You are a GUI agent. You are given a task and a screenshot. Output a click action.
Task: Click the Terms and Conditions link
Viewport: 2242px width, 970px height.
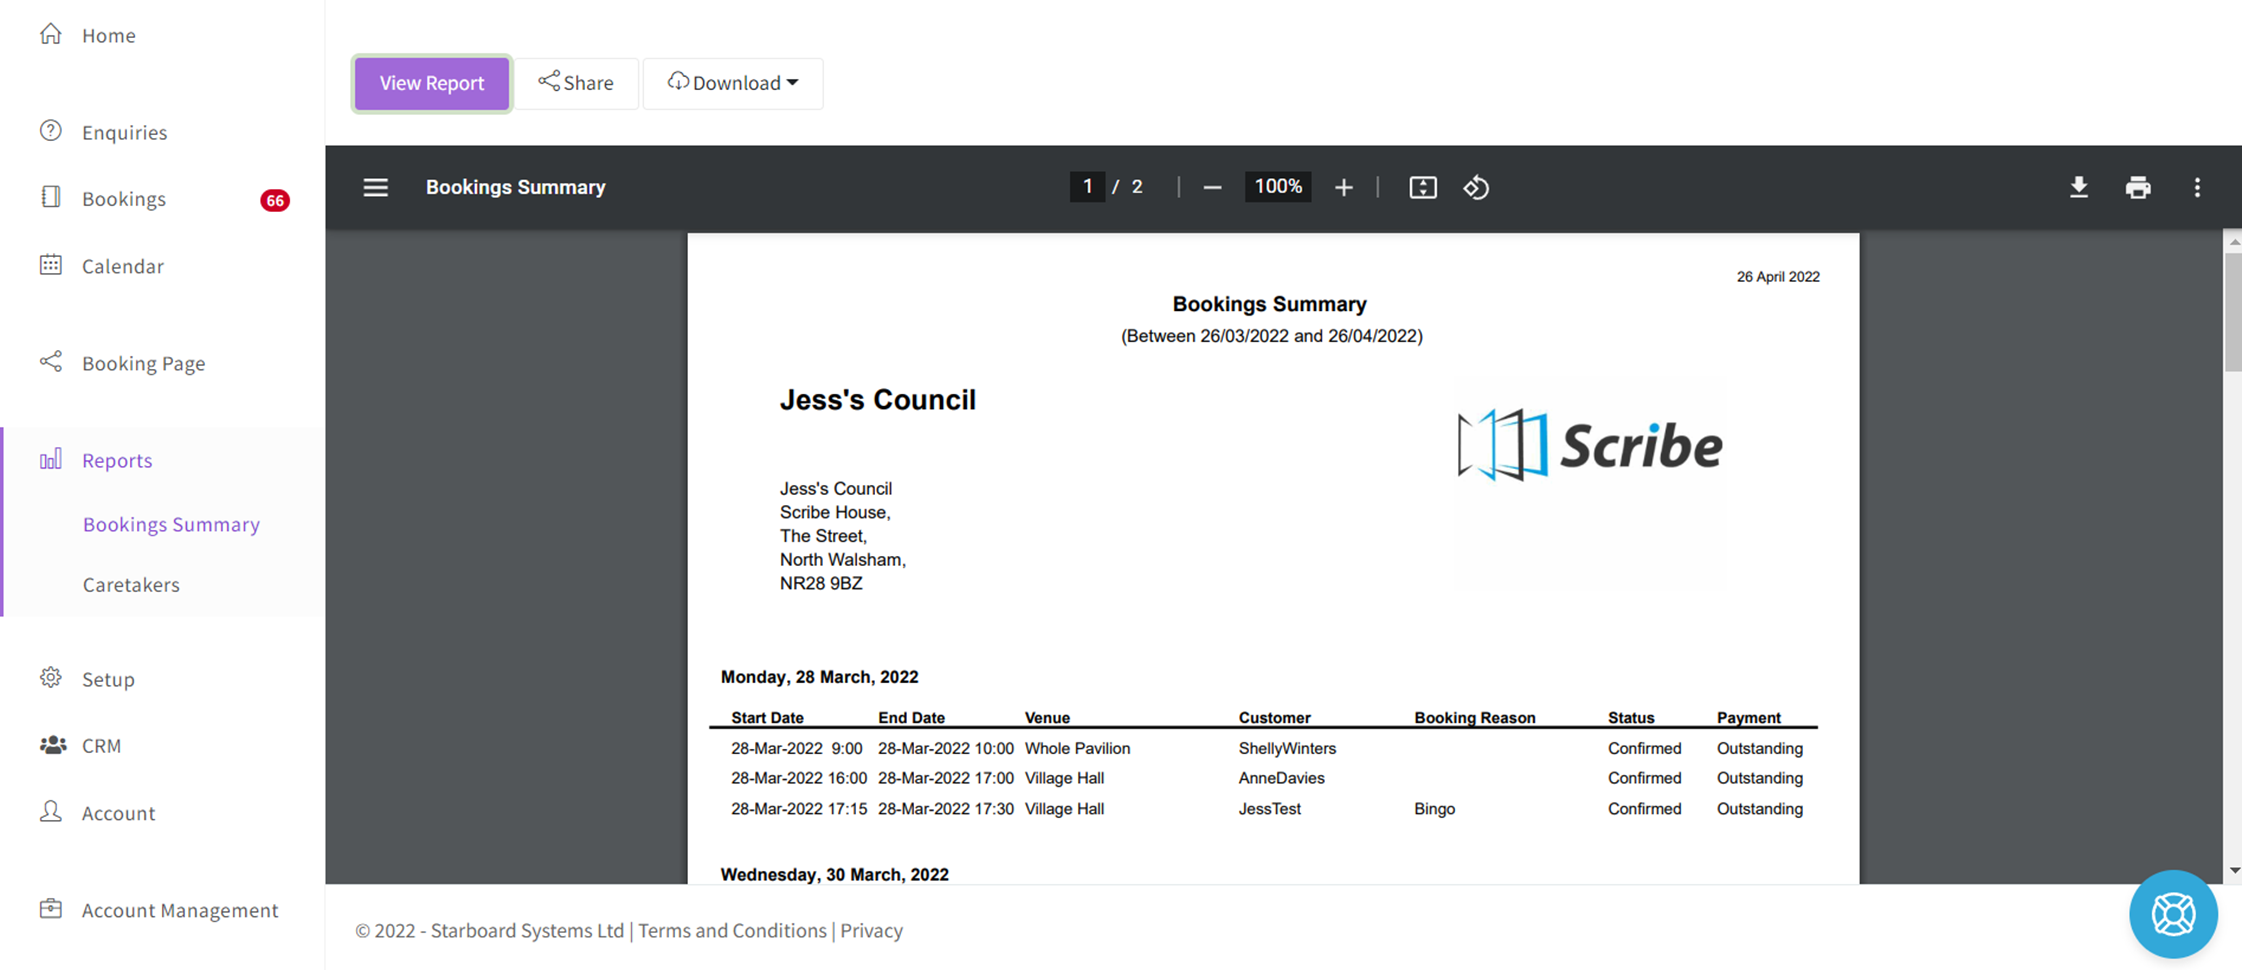[733, 930]
